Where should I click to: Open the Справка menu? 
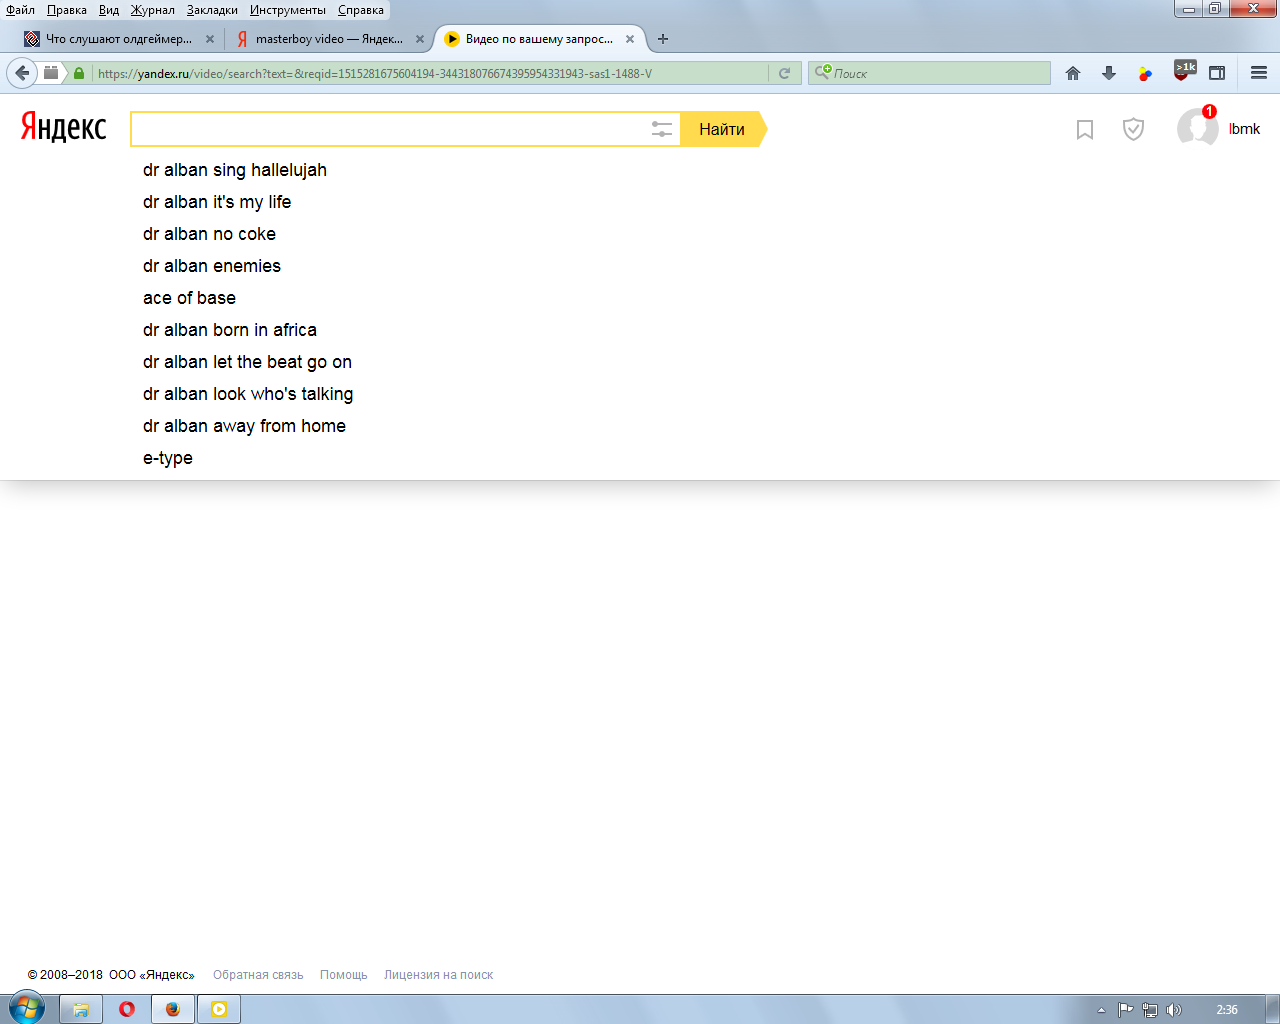click(x=361, y=10)
